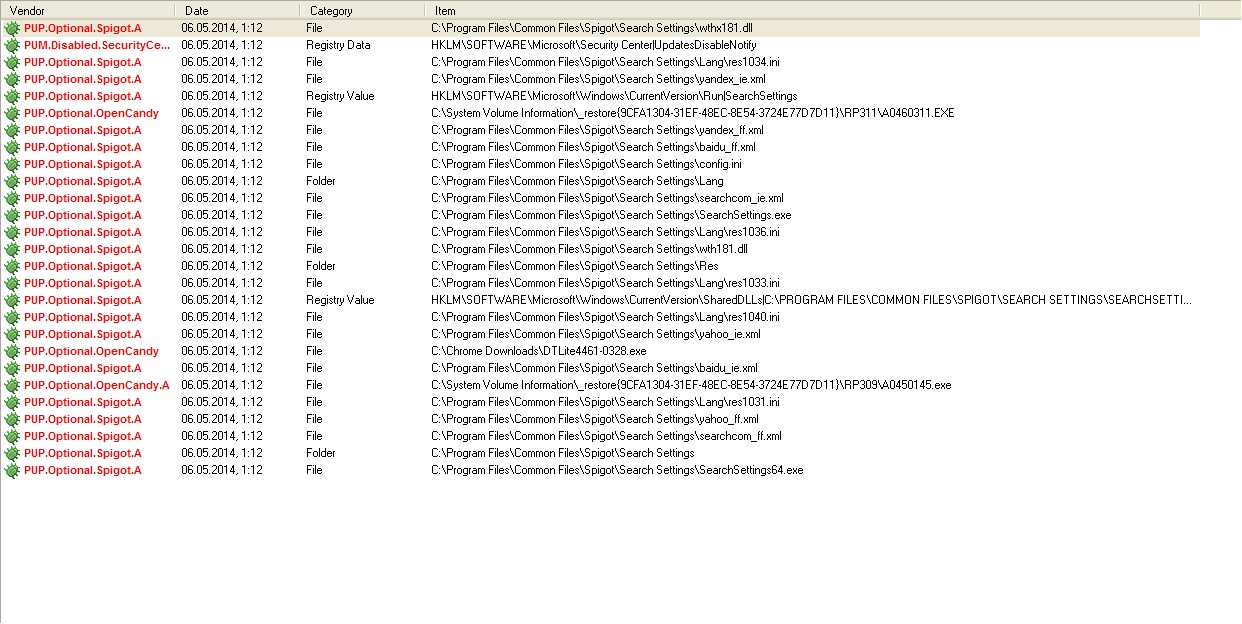The width and height of the screenshot is (1242, 624).
Task: Click the bug icon on the res1040.ini row
Action: pos(12,317)
